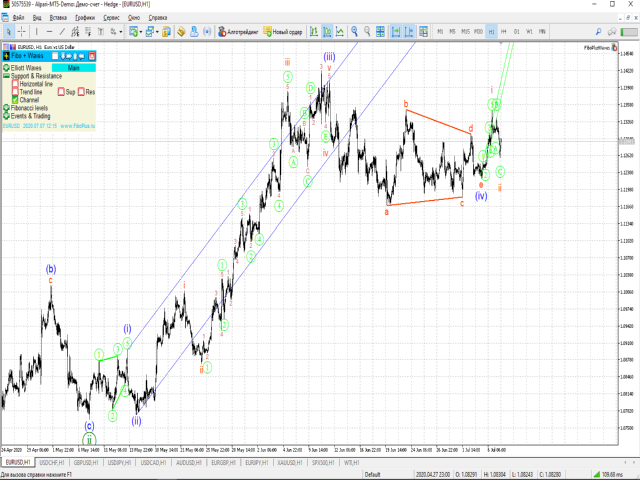This screenshot has height=480, width=640.
Task: Switch to GBPUSD,H1 chart tab
Action: pyautogui.click(x=86, y=463)
